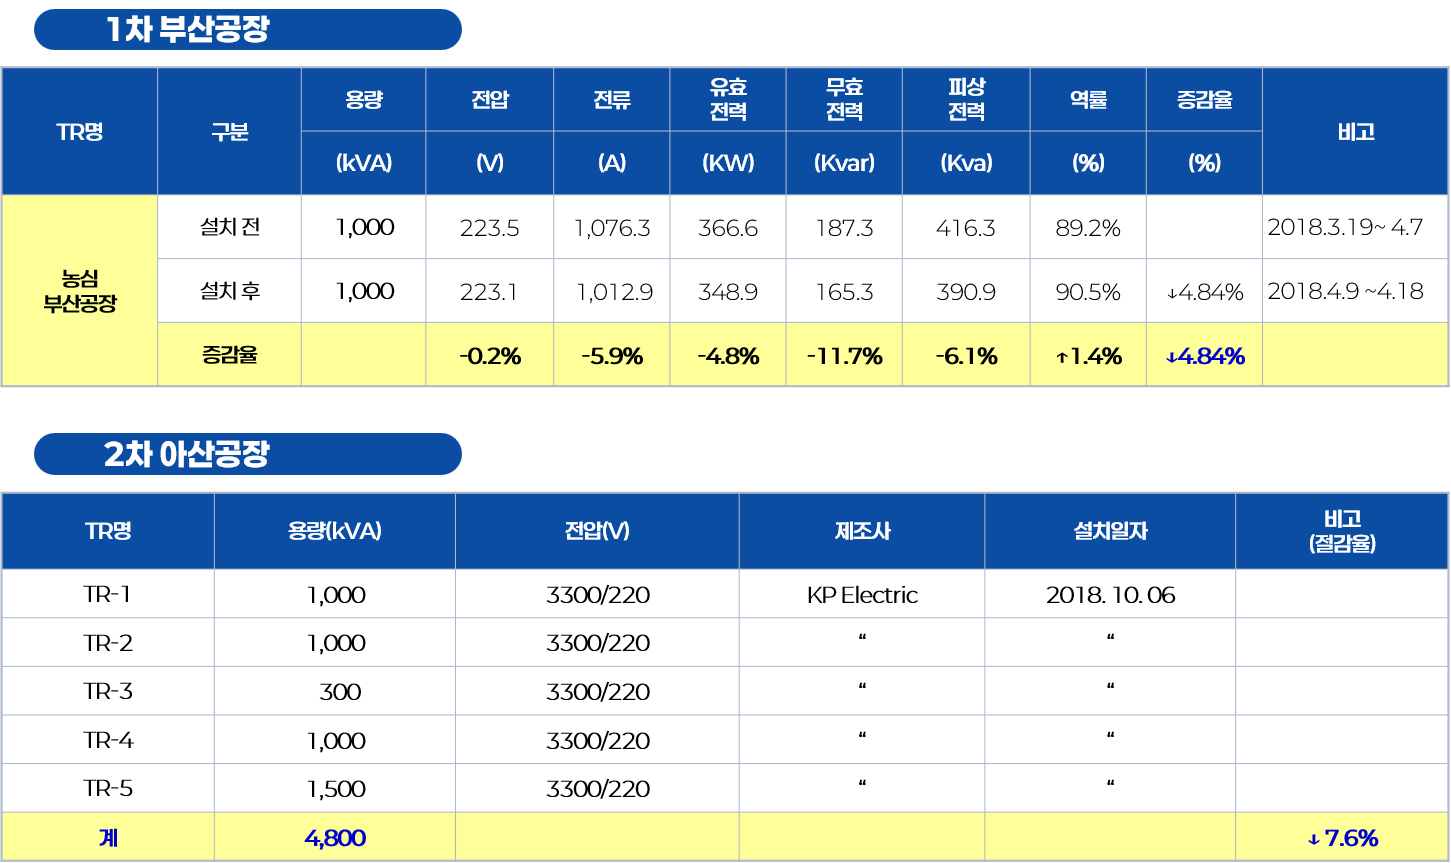Click the 2차 아산공장 section header

248,454
